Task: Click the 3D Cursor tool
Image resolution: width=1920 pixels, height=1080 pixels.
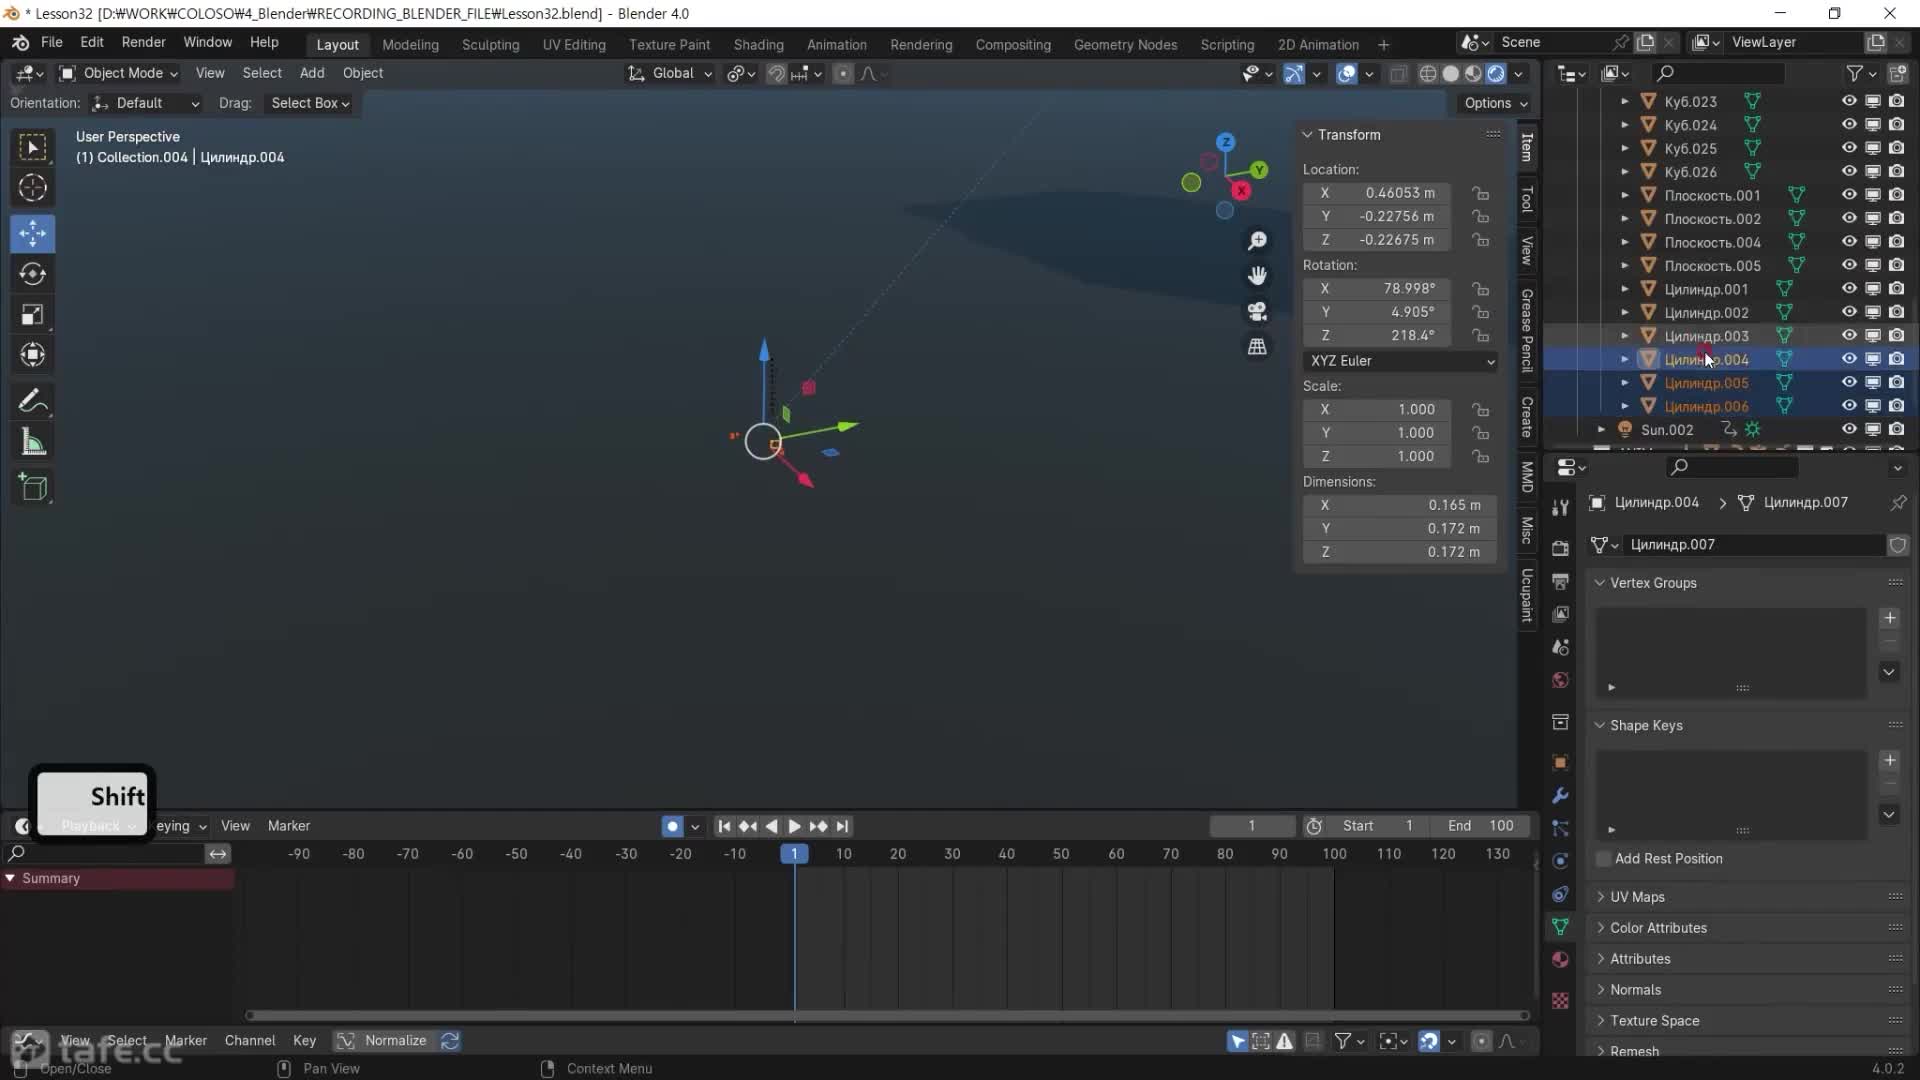Action: (x=32, y=188)
